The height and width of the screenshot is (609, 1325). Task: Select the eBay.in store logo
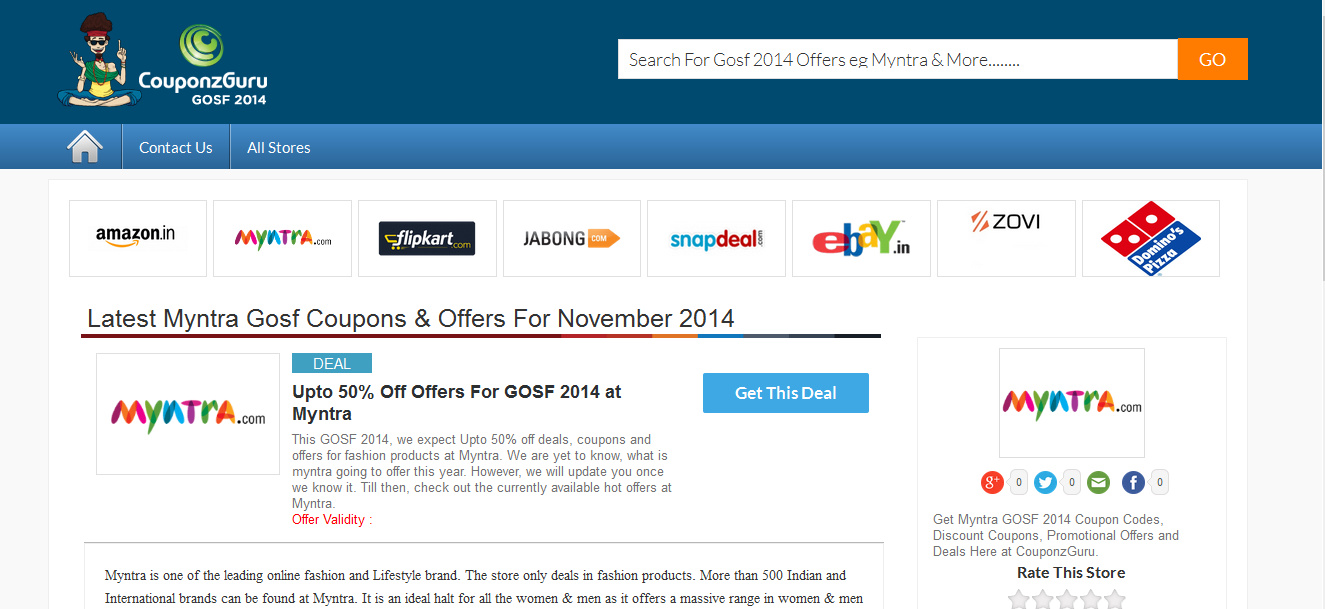pyautogui.click(x=861, y=238)
